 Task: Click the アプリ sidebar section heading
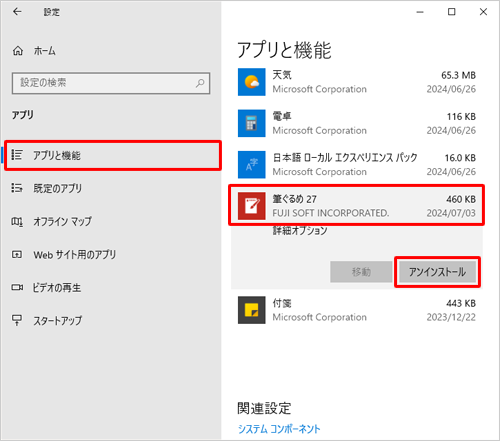(x=23, y=115)
